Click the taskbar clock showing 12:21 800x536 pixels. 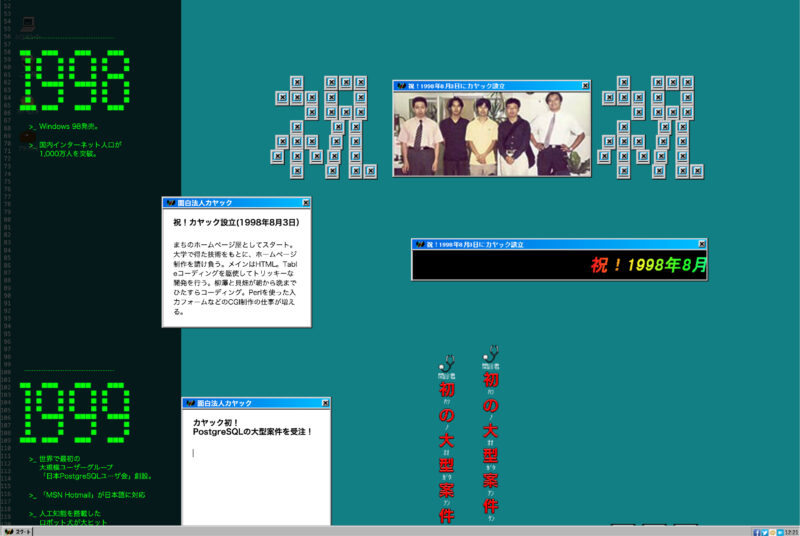[790, 531]
